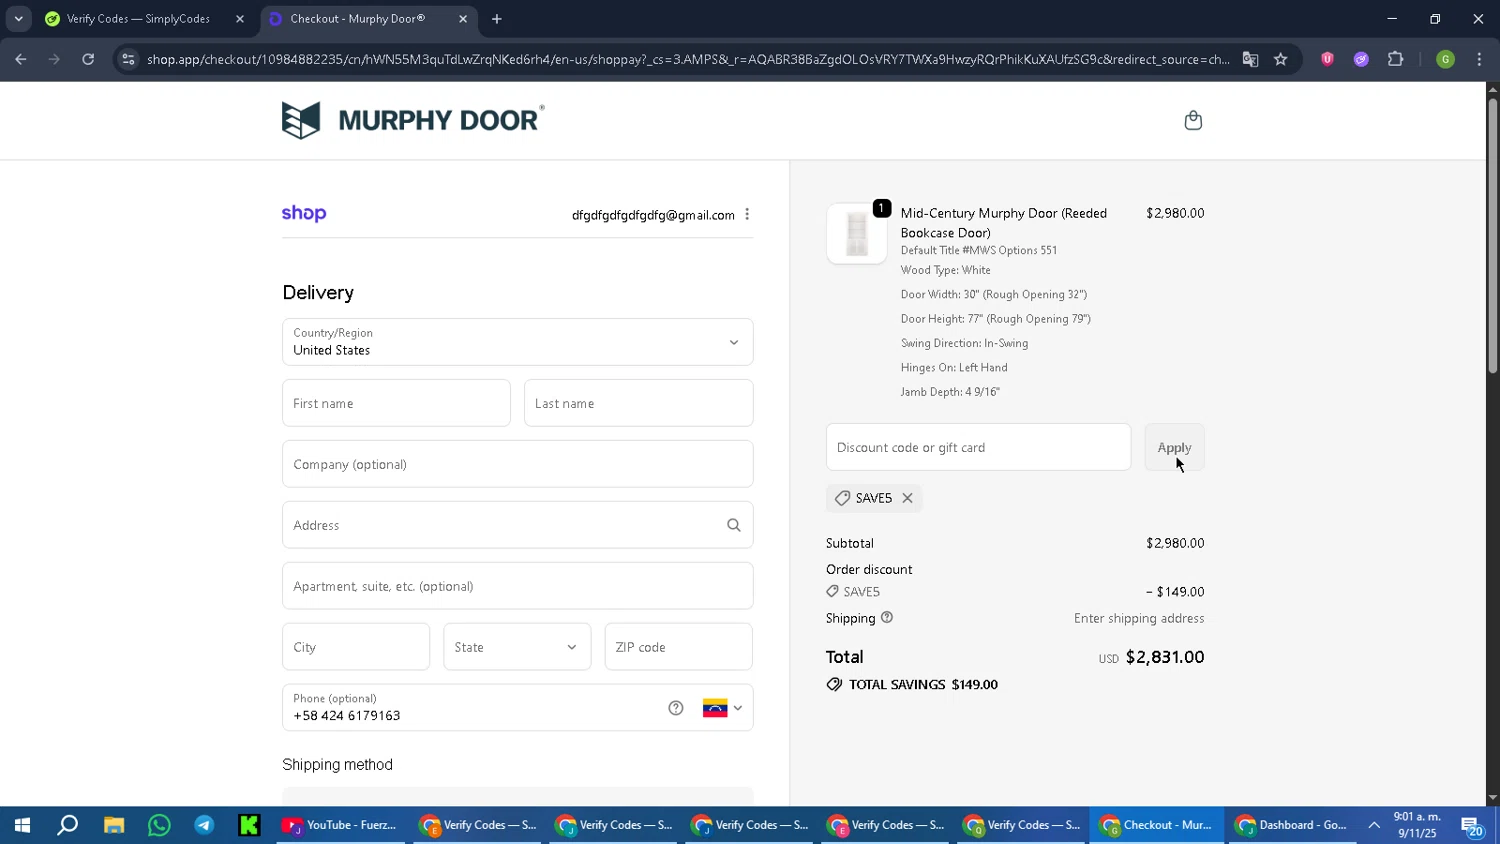Open WhatsApp from taskbar
Image resolution: width=1500 pixels, height=844 pixels.
(x=159, y=825)
